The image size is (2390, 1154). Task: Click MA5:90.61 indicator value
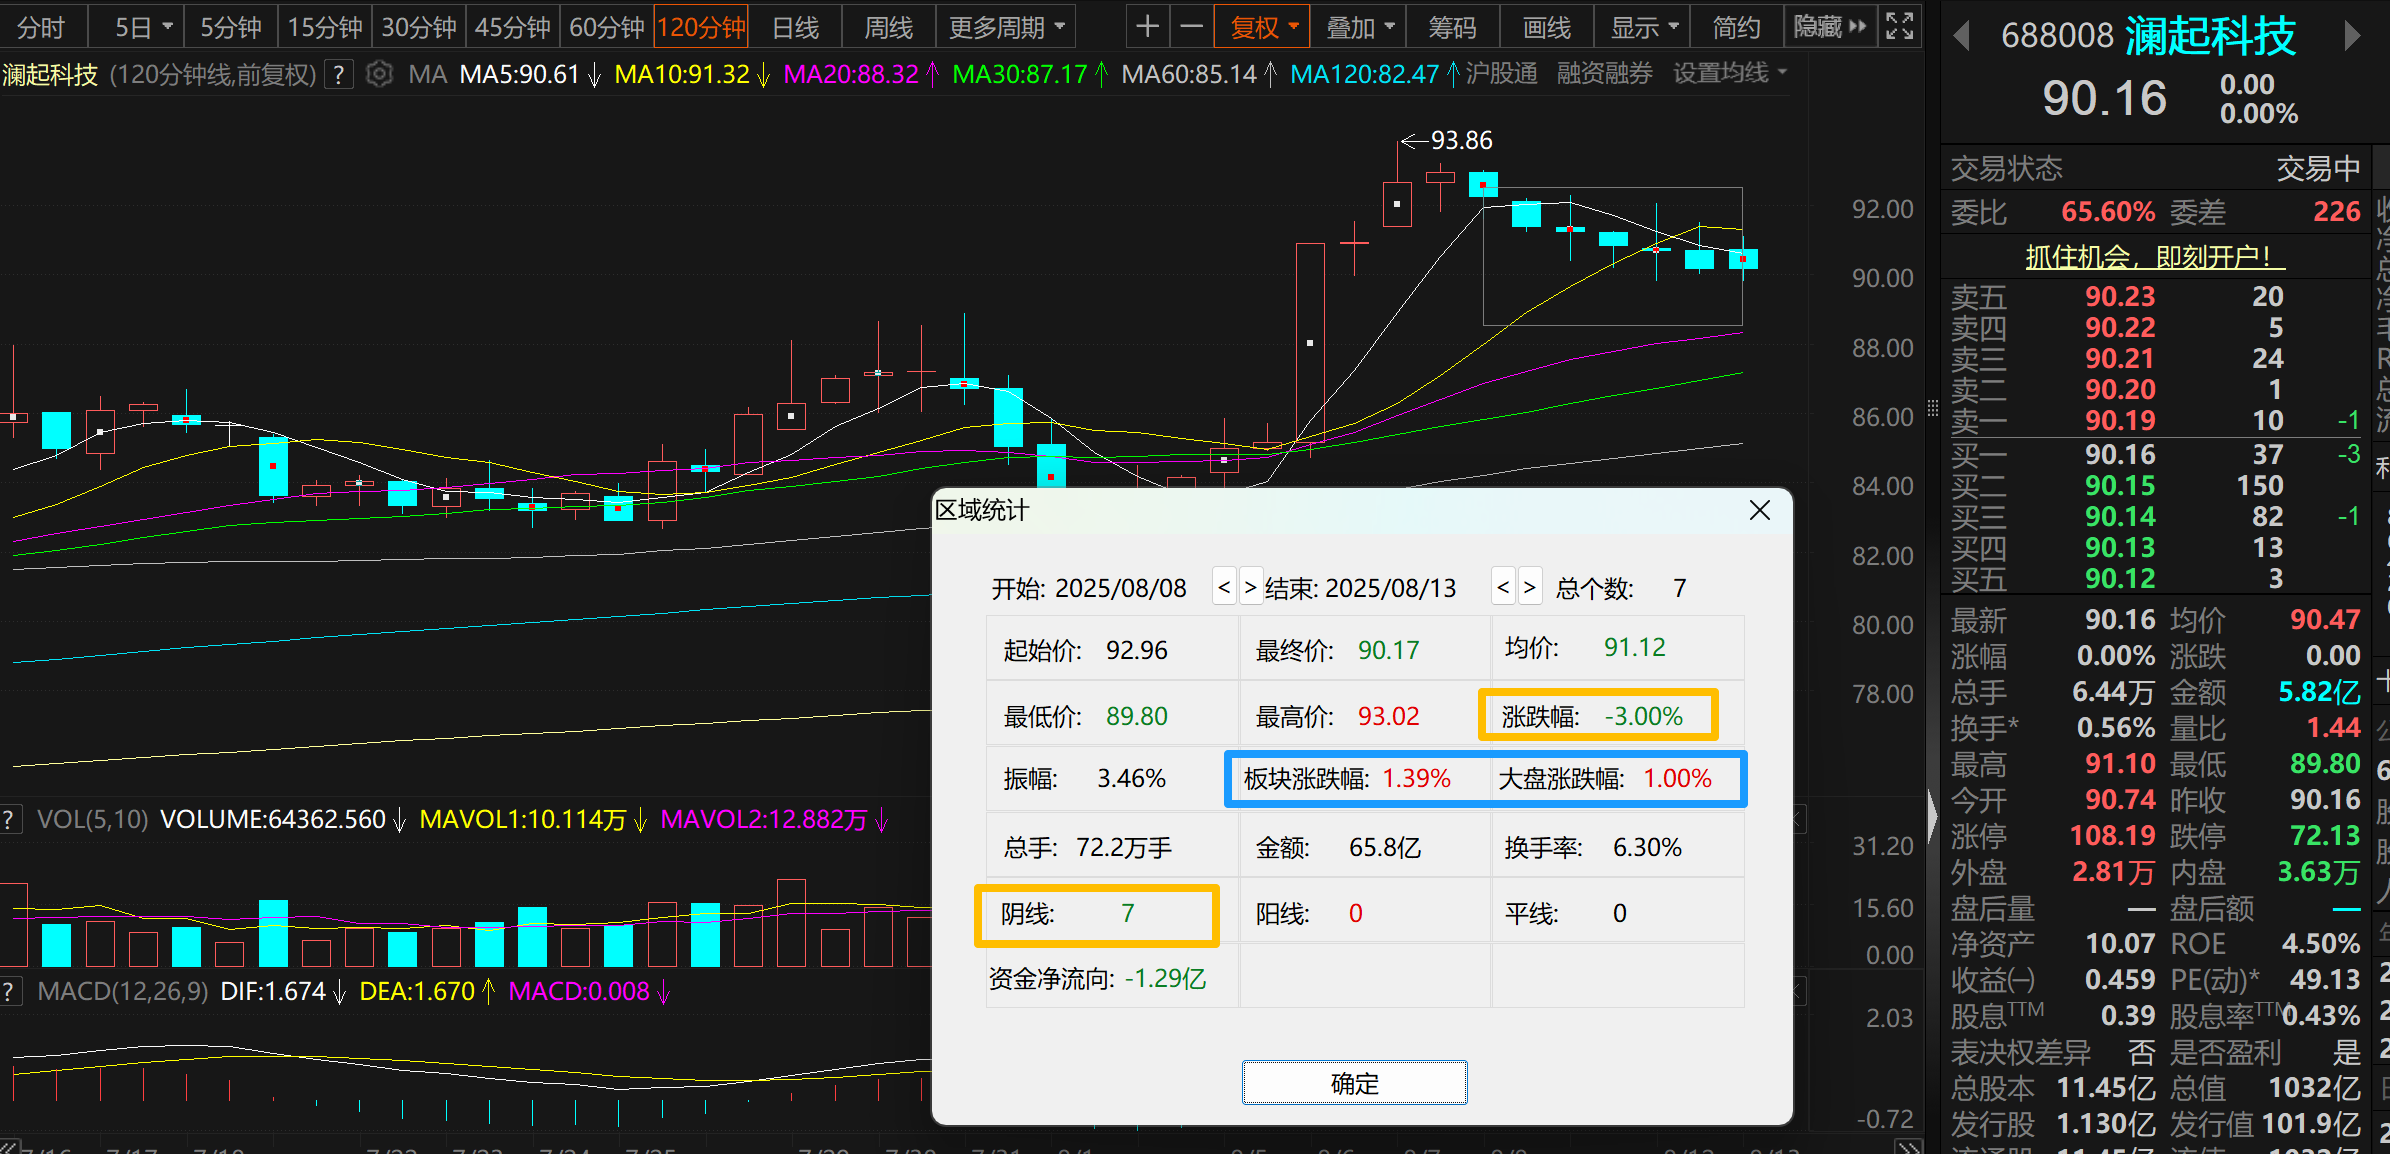click(x=530, y=74)
